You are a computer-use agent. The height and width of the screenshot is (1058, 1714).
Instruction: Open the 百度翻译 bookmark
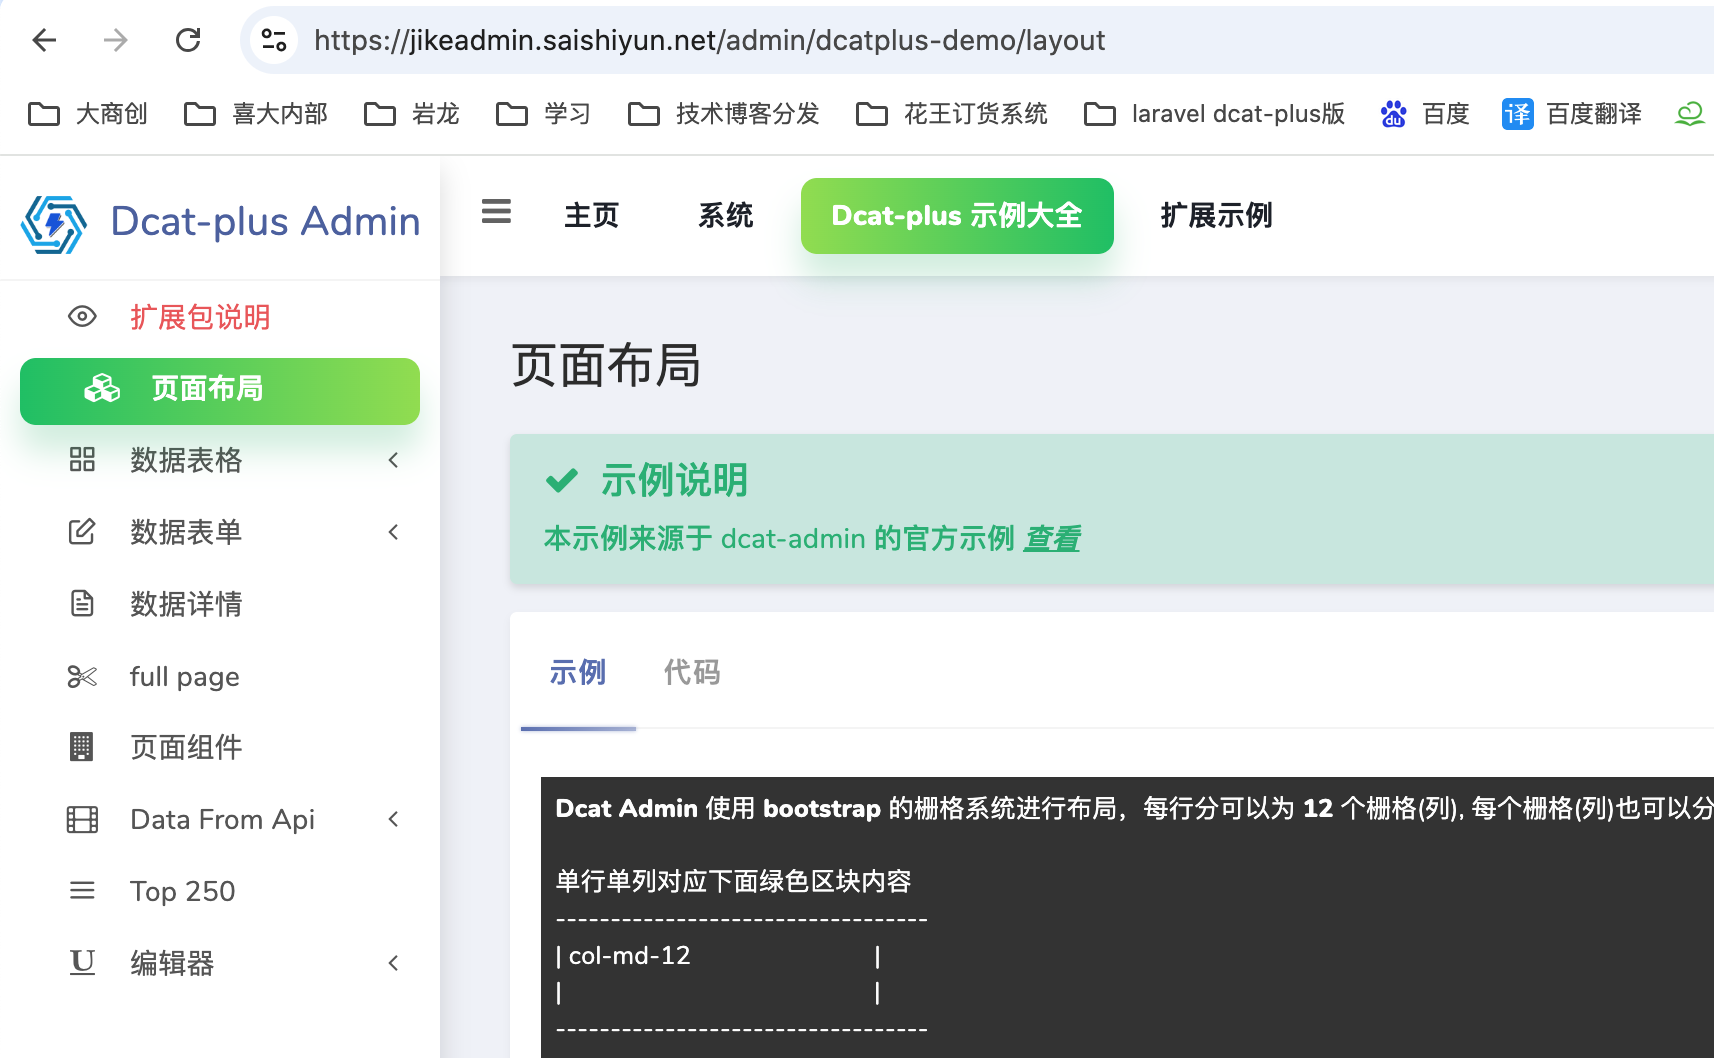click(1572, 114)
